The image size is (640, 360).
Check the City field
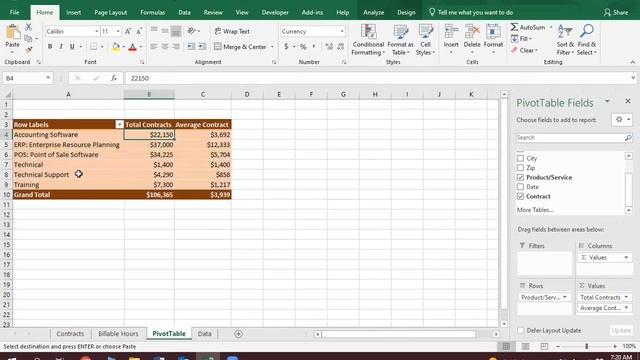tap(520, 158)
